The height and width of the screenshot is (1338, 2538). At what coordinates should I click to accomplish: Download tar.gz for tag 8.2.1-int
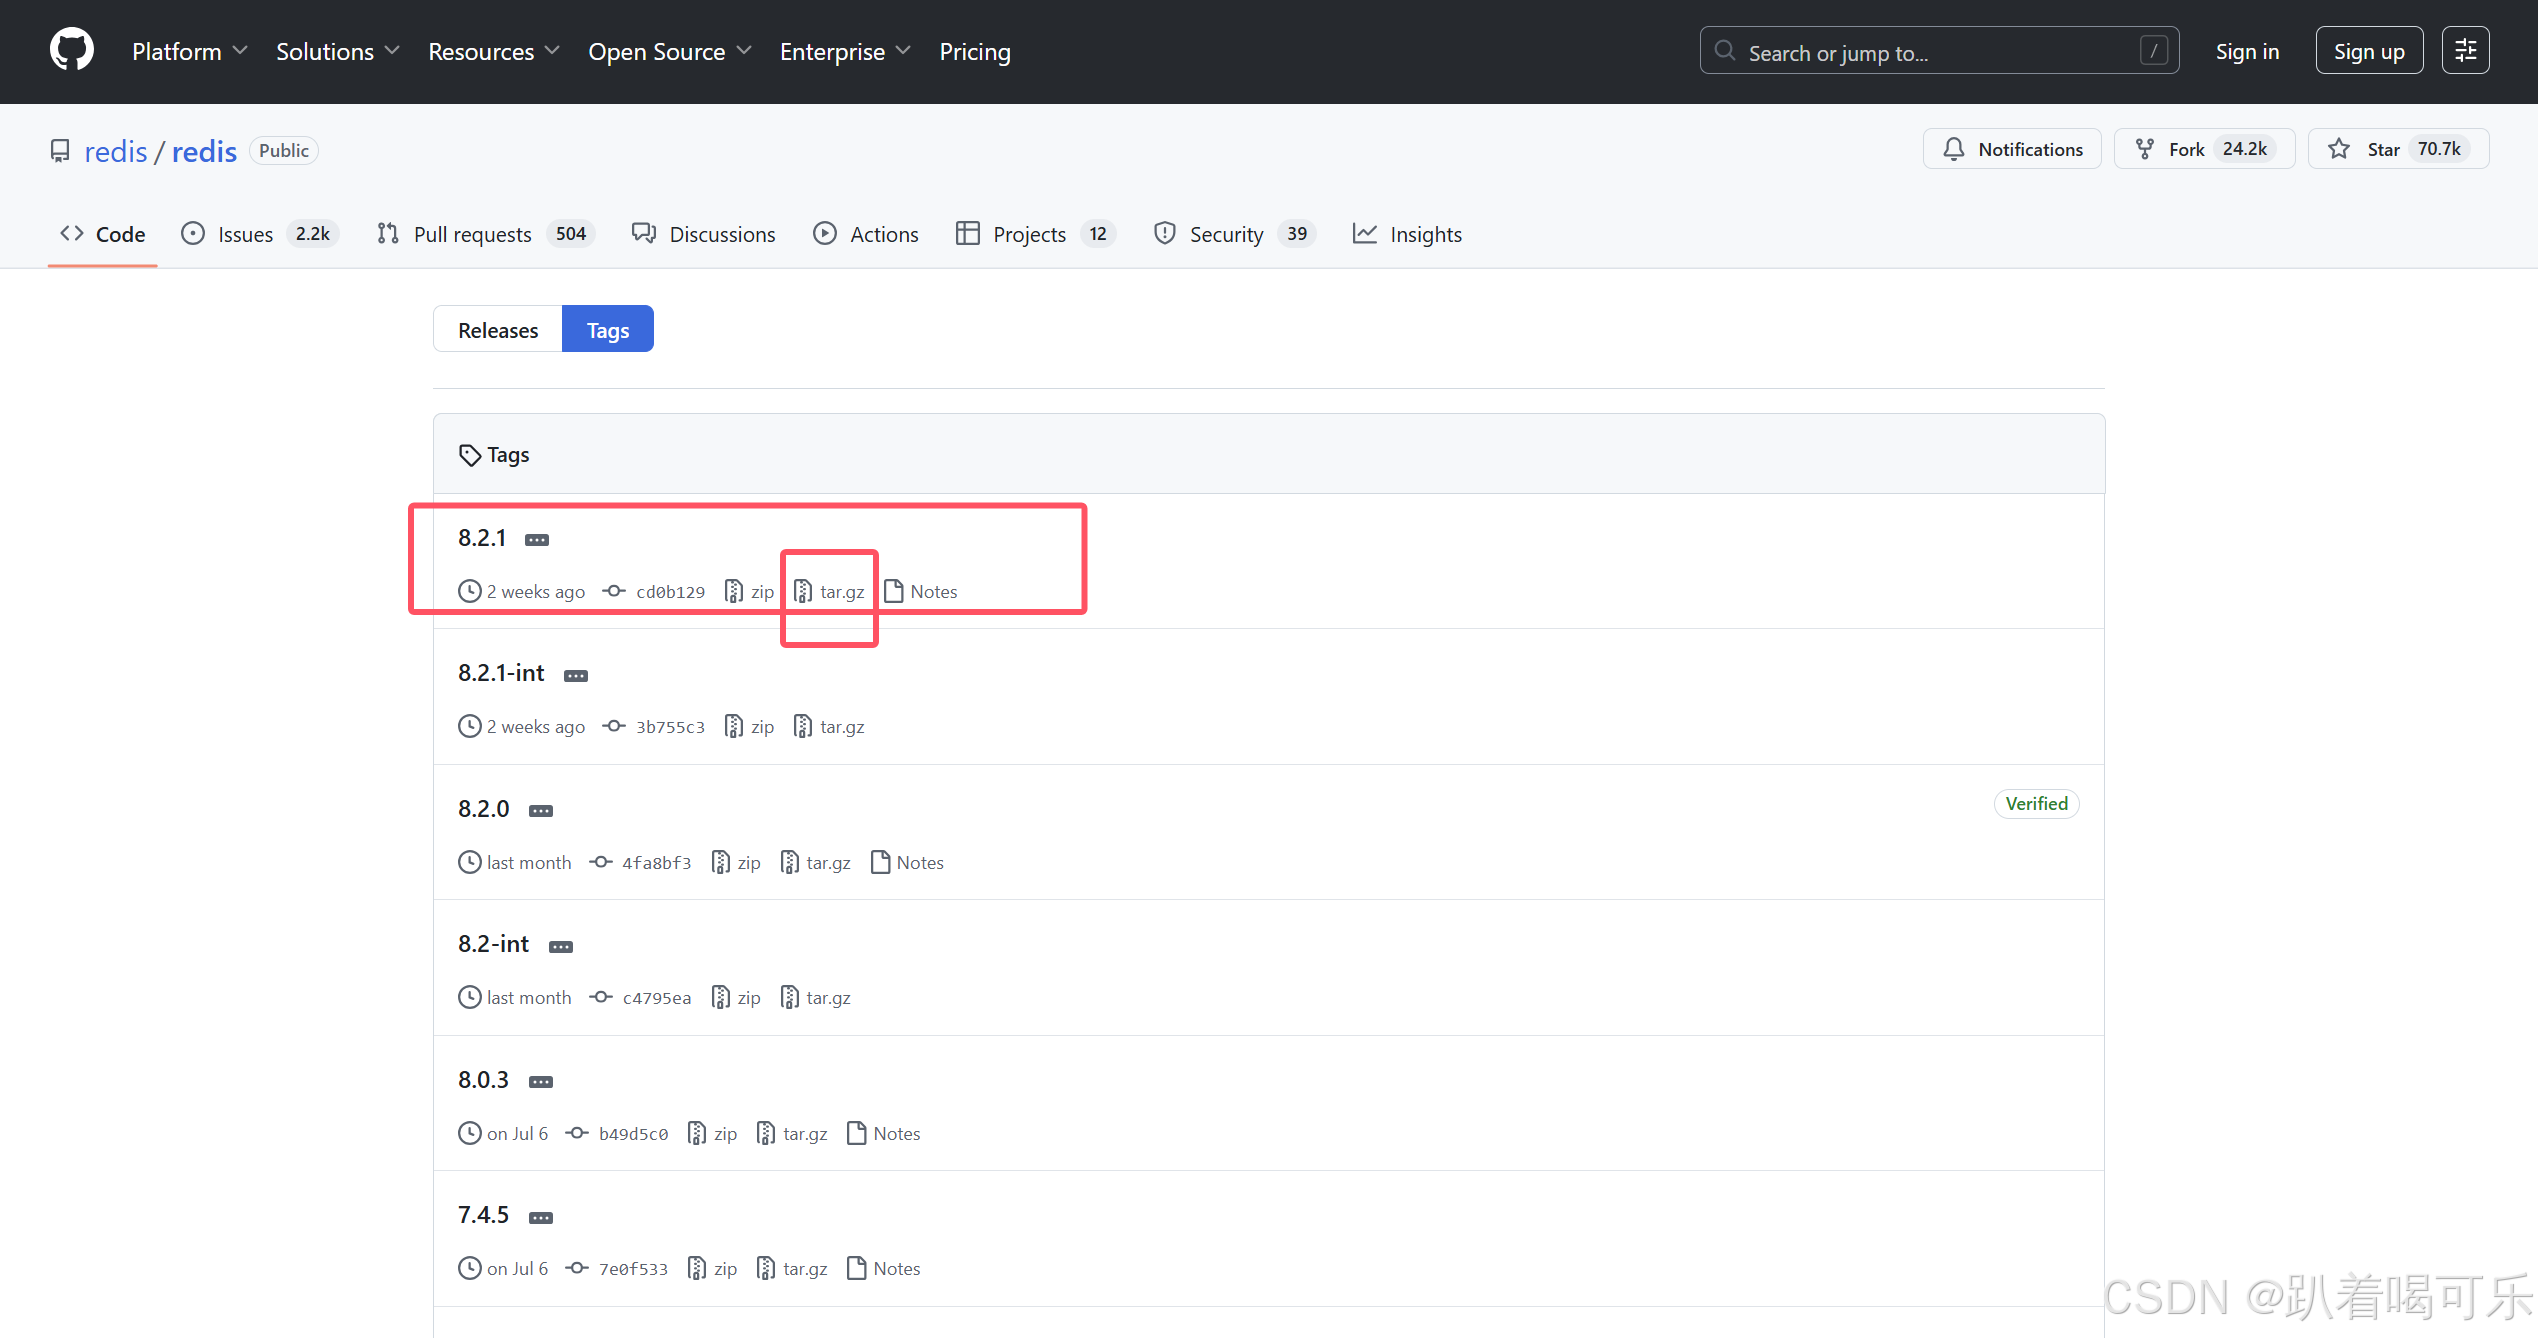click(829, 727)
